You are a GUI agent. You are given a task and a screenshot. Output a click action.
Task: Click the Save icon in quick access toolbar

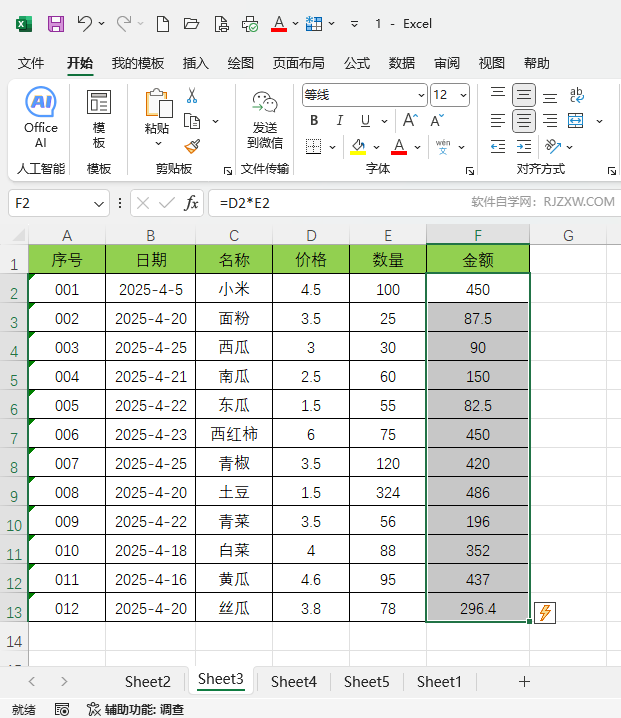pos(56,23)
